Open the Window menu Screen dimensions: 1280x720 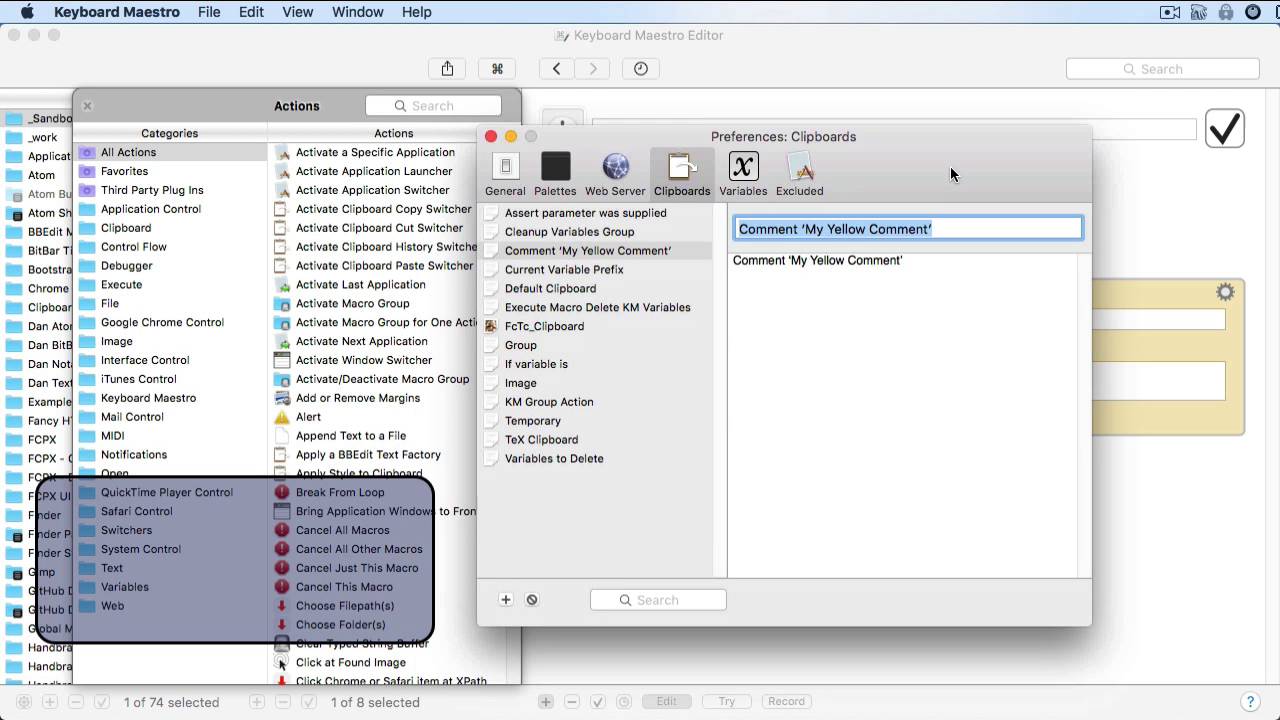357,12
